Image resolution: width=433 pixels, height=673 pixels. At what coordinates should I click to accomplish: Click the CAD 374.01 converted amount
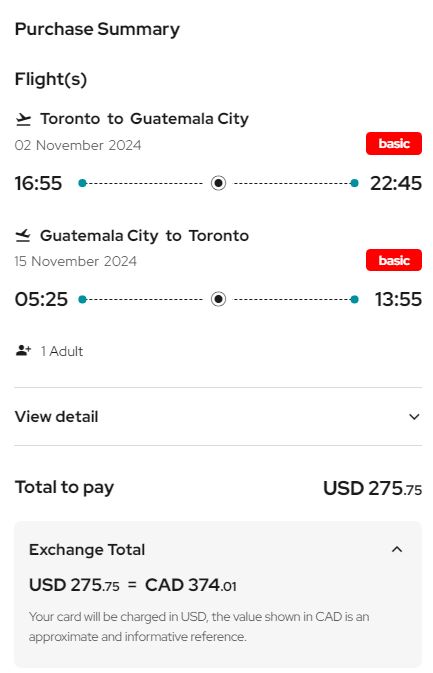(191, 585)
